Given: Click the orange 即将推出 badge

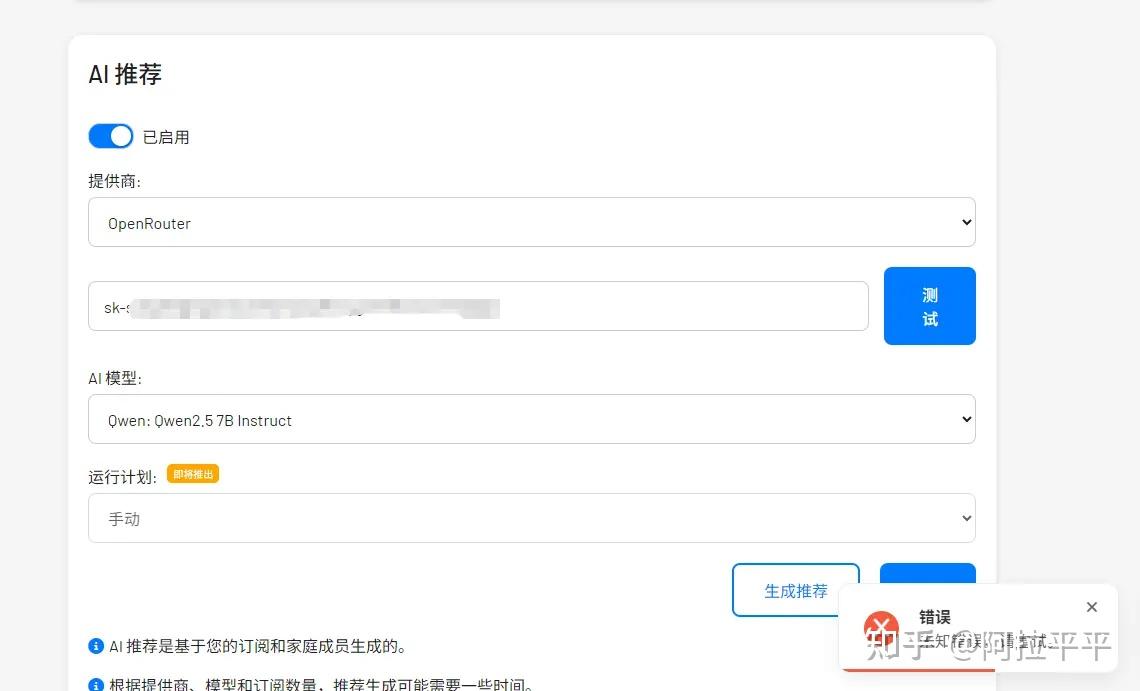Looking at the screenshot, I should (x=193, y=474).
